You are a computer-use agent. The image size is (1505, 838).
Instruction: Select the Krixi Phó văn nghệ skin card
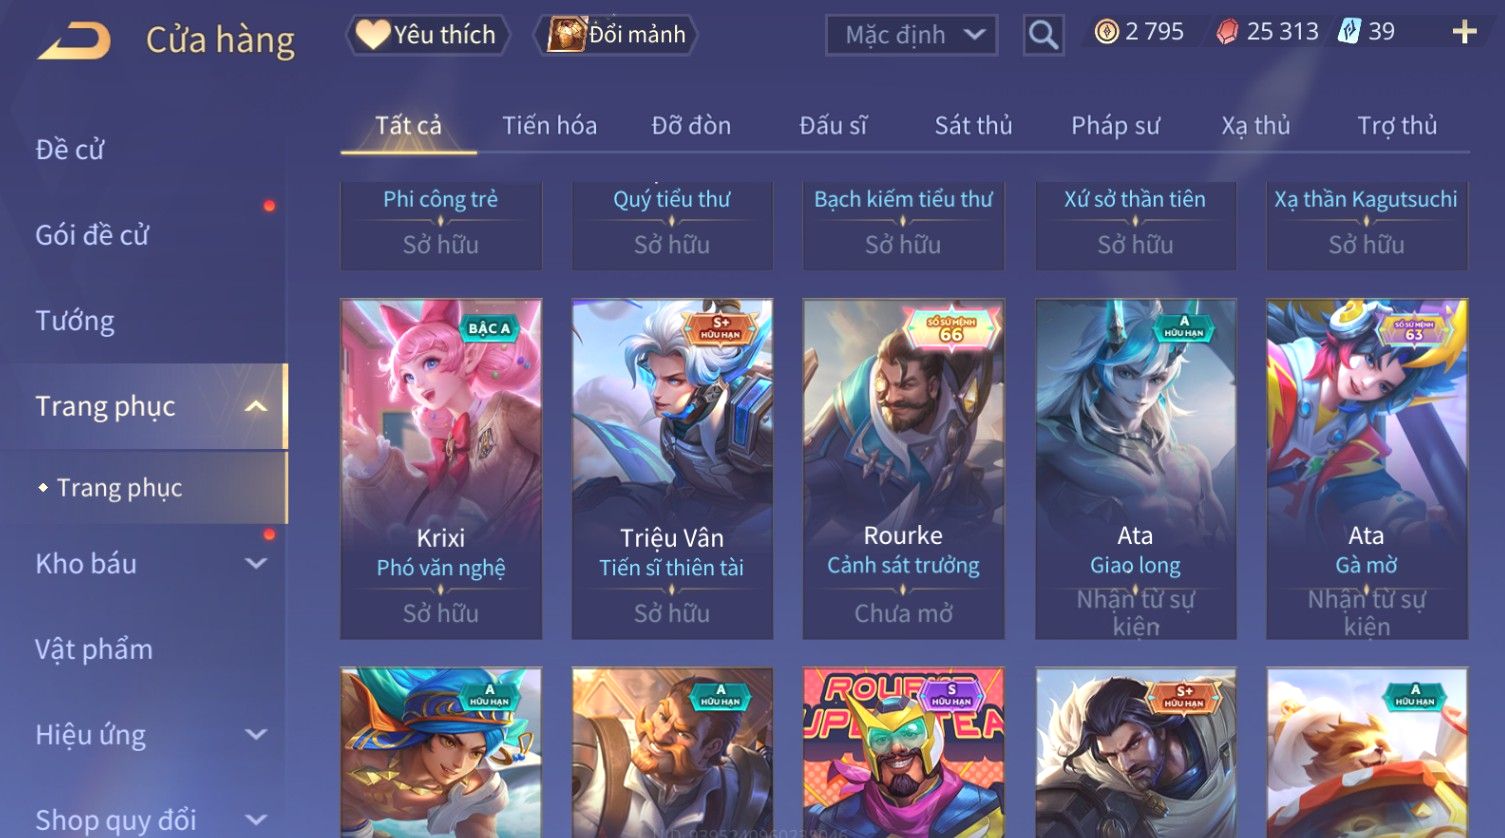coord(441,469)
